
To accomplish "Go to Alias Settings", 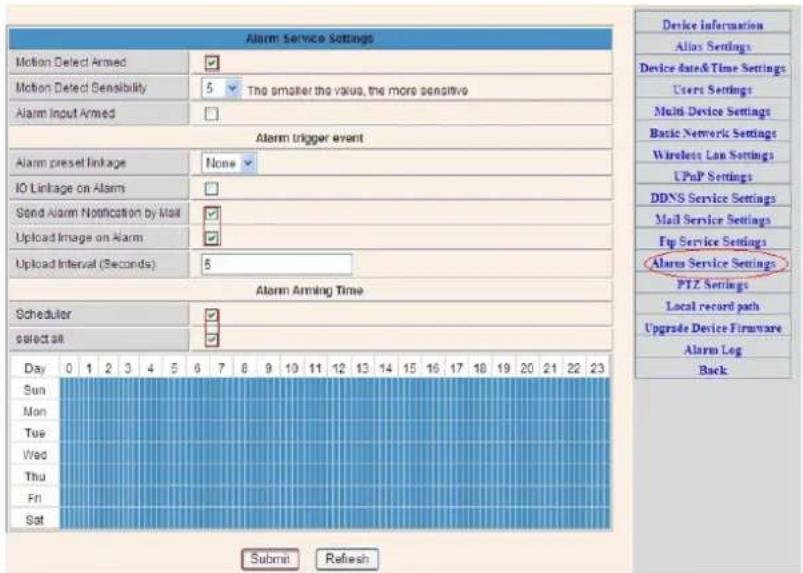I will (713, 47).
